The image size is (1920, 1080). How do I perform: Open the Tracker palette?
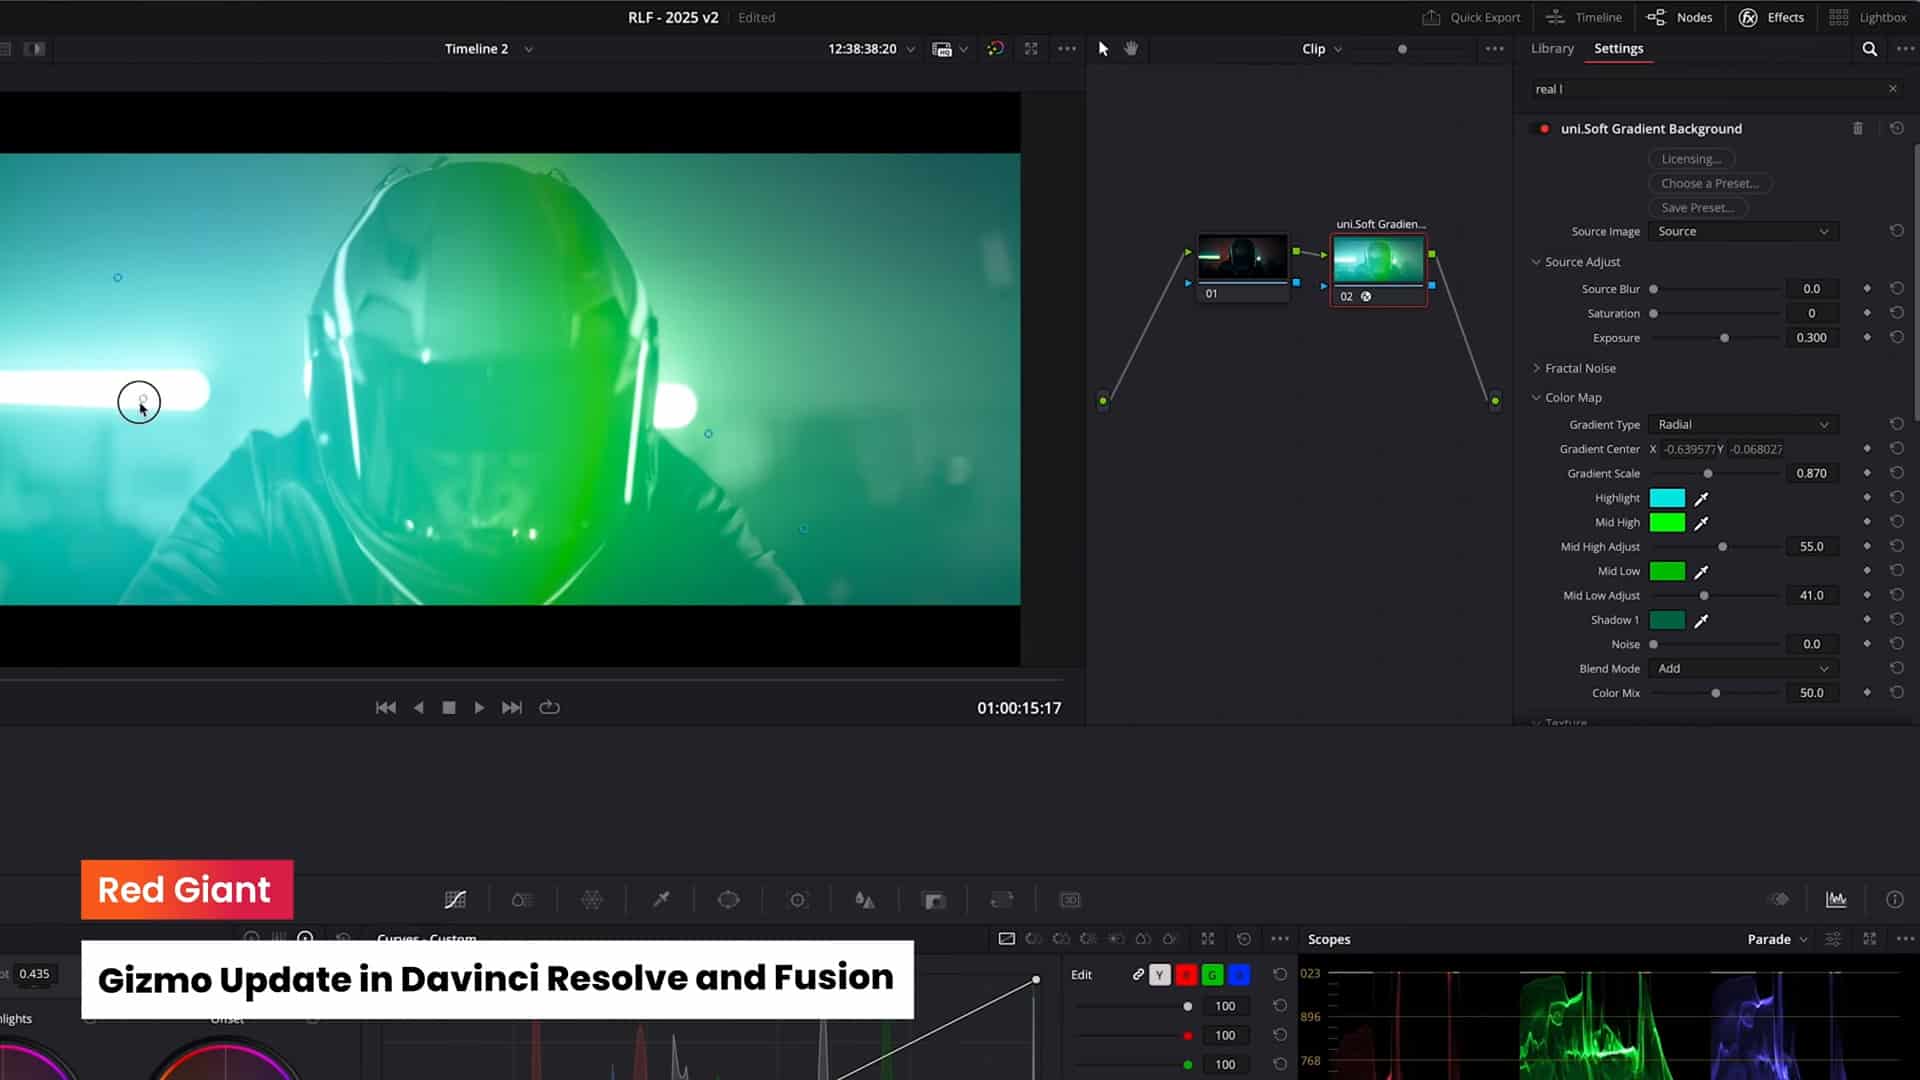pos(797,900)
